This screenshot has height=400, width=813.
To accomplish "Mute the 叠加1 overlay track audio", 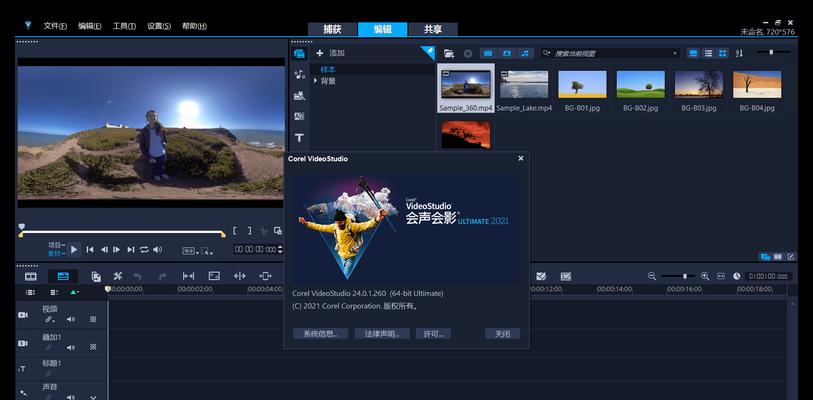I will click(71, 347).
